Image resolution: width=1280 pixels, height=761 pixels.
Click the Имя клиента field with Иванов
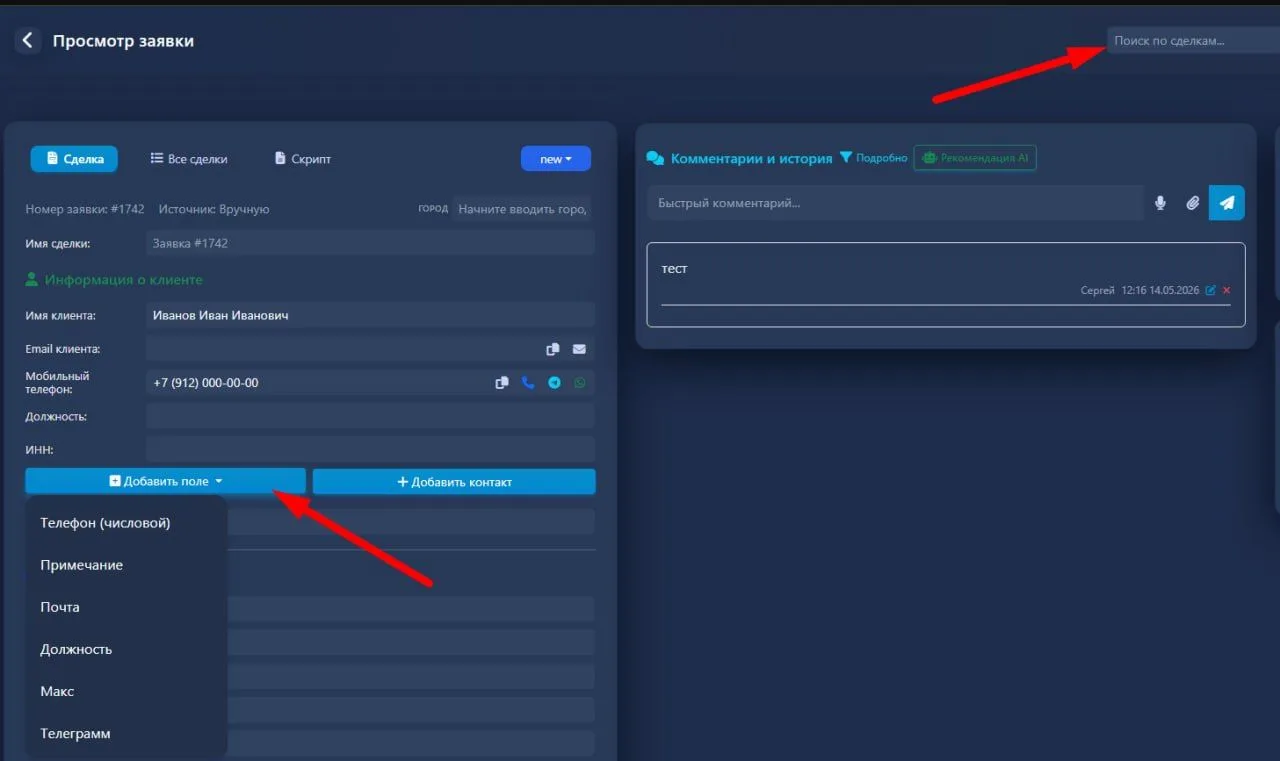click(370, 315)
